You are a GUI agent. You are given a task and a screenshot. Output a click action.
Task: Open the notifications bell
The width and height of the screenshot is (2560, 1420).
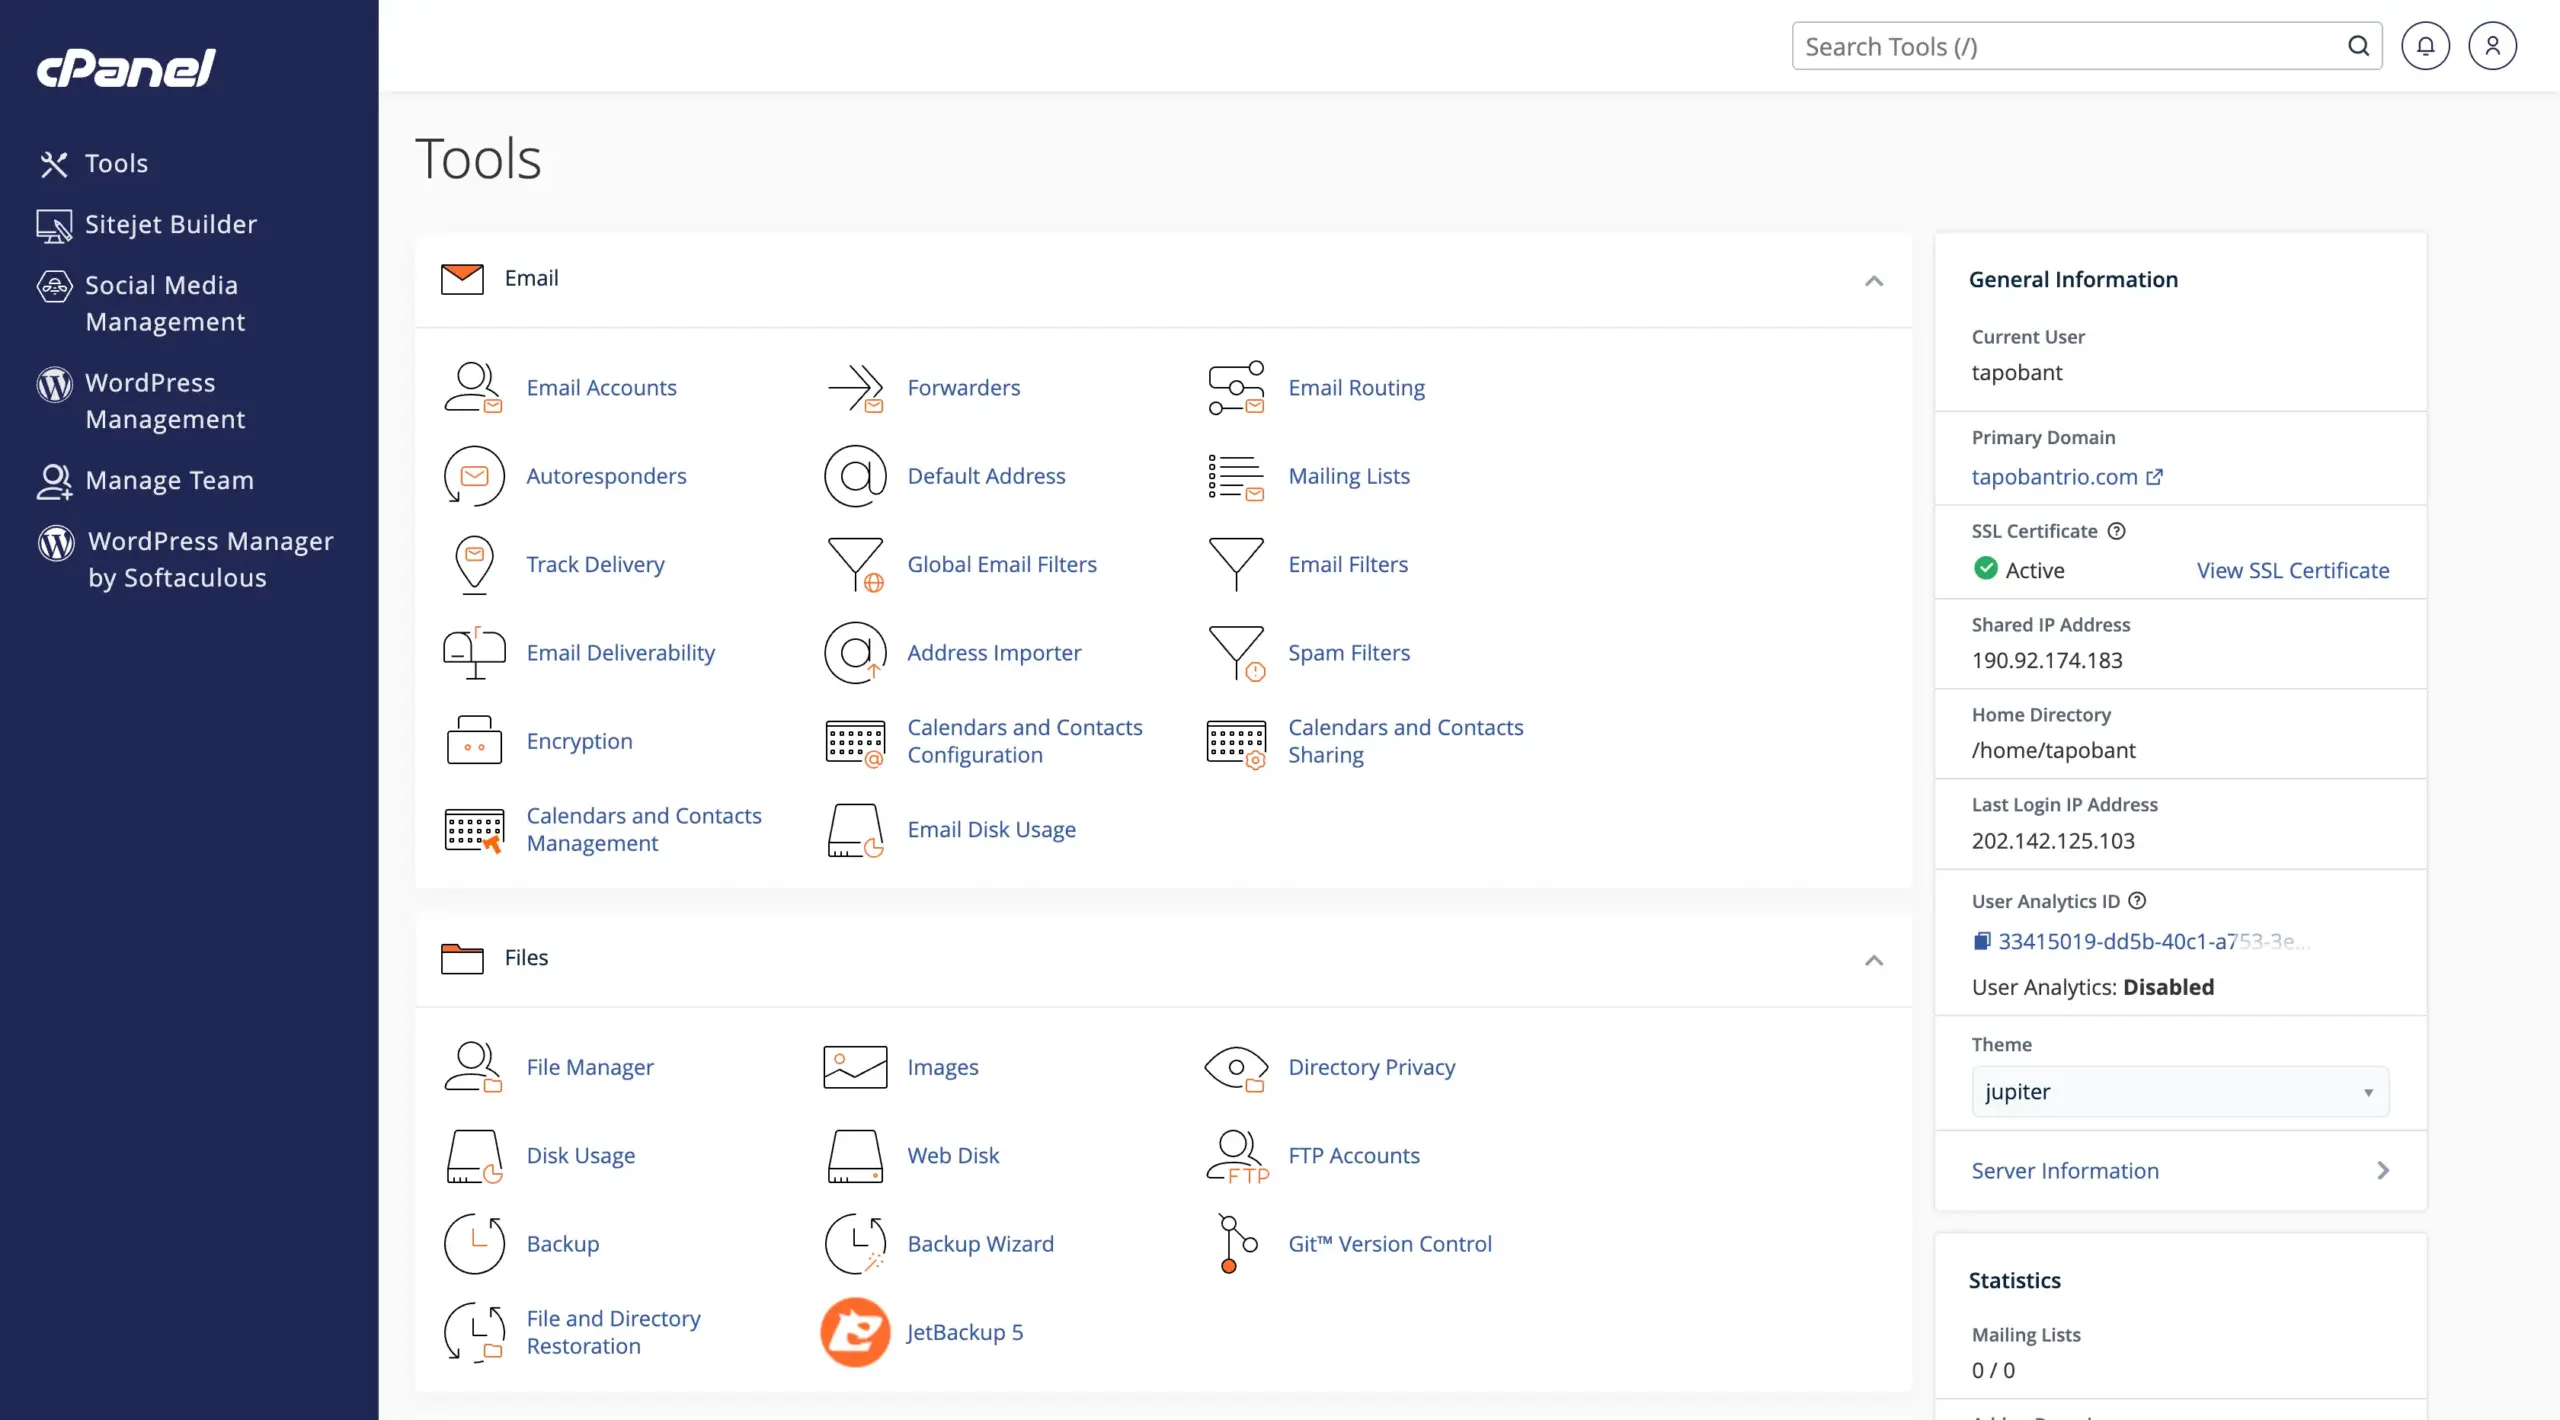point(2426,45)
